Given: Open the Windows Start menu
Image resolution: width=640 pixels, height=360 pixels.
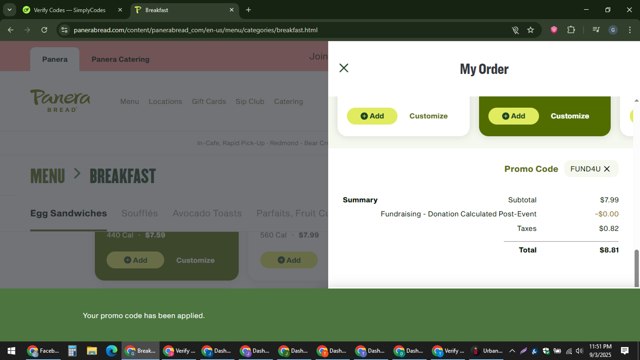Looking at the screenshot, I should click(11, 351).
